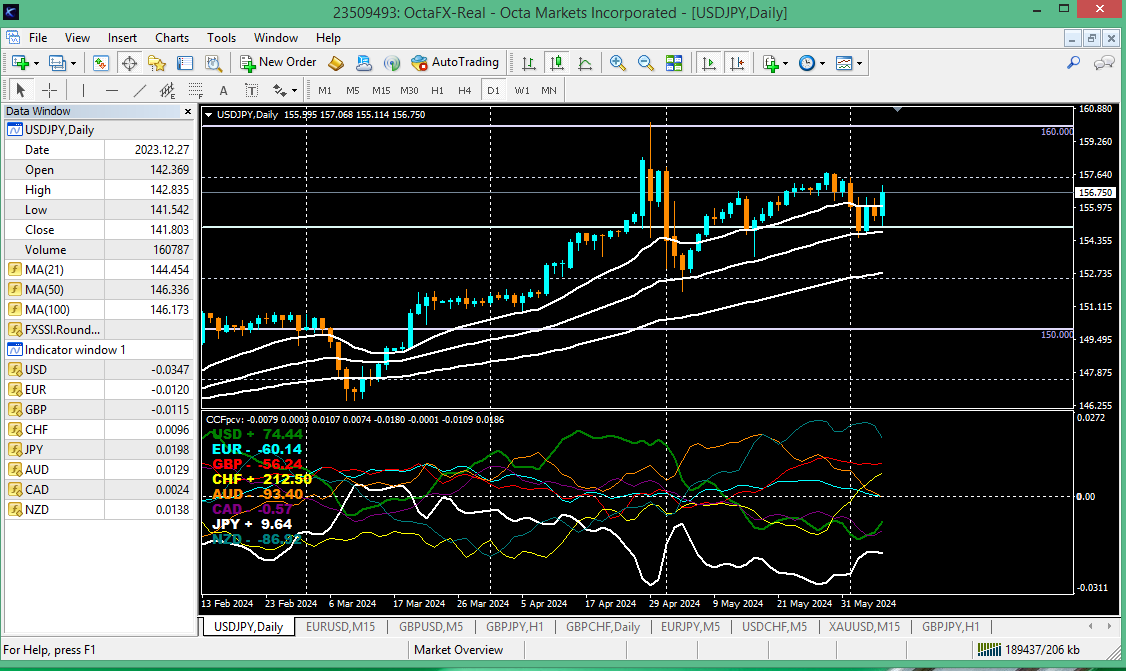Open the templates dropdown arrow

point(859,63)
